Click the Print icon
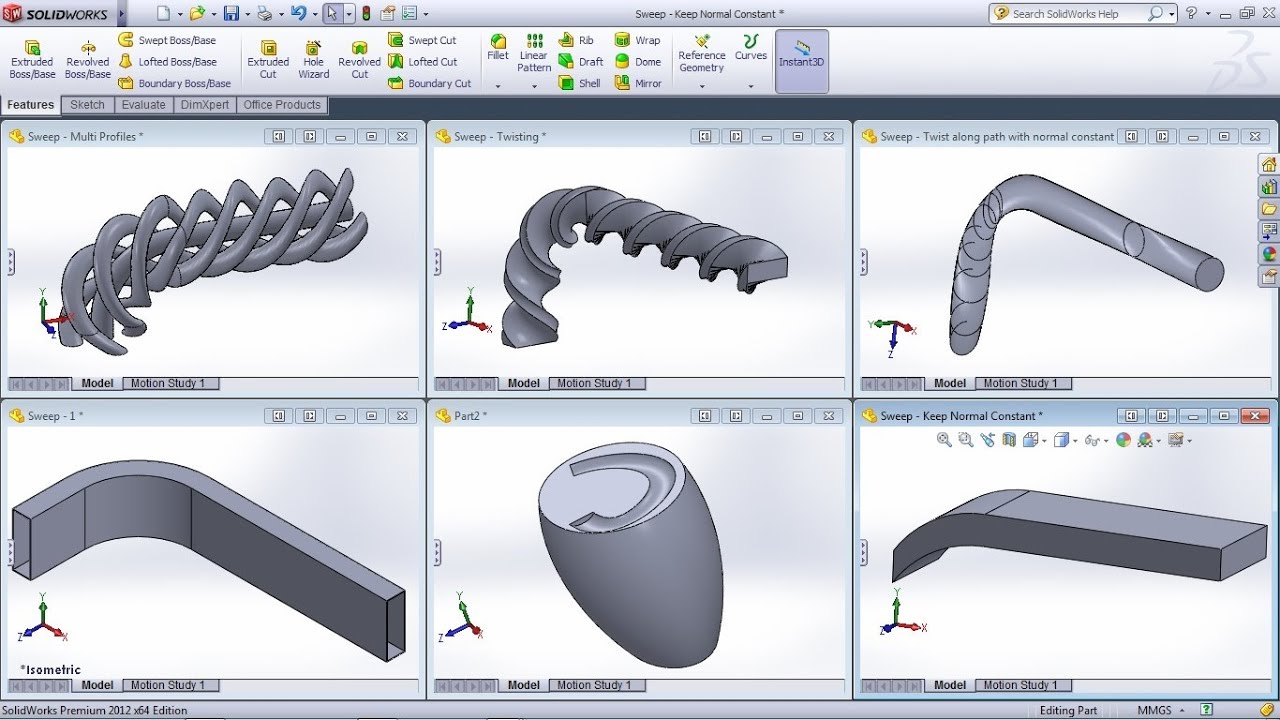 (x=264, y=14)
